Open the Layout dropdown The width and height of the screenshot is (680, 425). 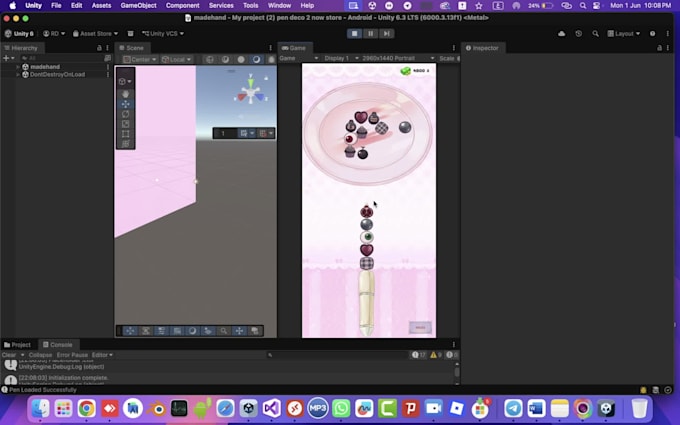624,33
